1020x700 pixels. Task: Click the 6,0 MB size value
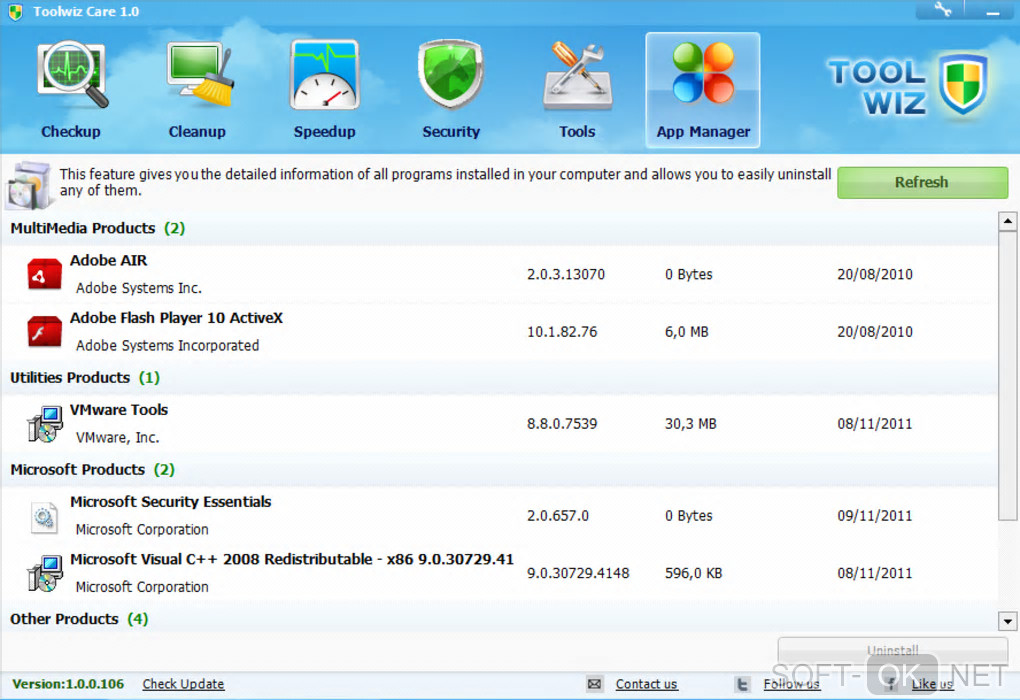686,332
